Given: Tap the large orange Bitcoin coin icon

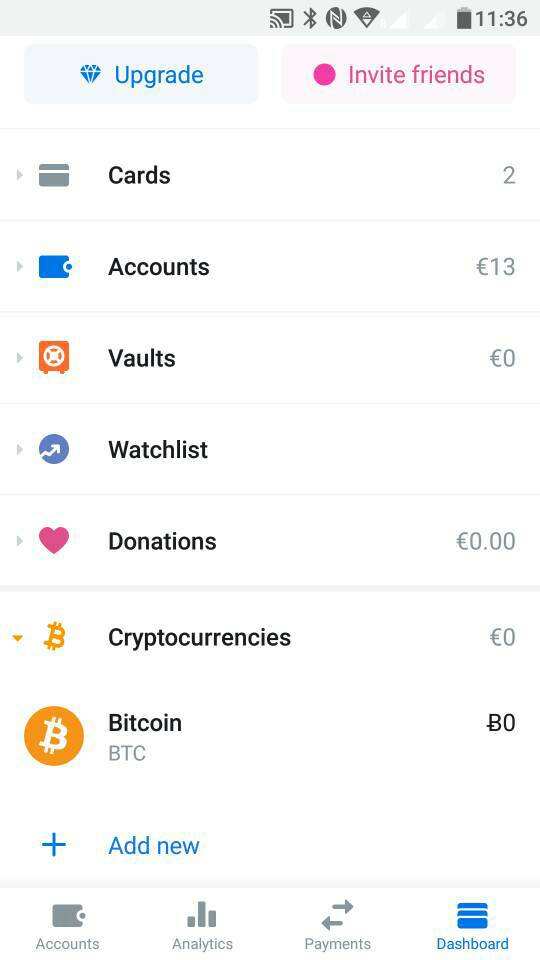Looking at the screenshot, I should click(x=54, y=736).
